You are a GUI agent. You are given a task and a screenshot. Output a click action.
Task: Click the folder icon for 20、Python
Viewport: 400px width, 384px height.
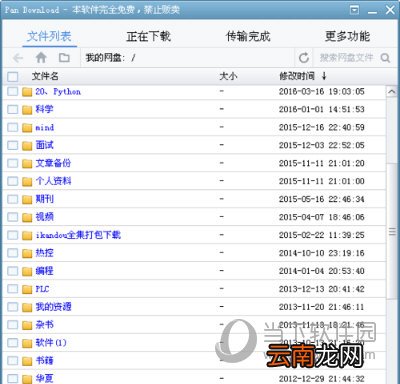(x=27, y=92)
